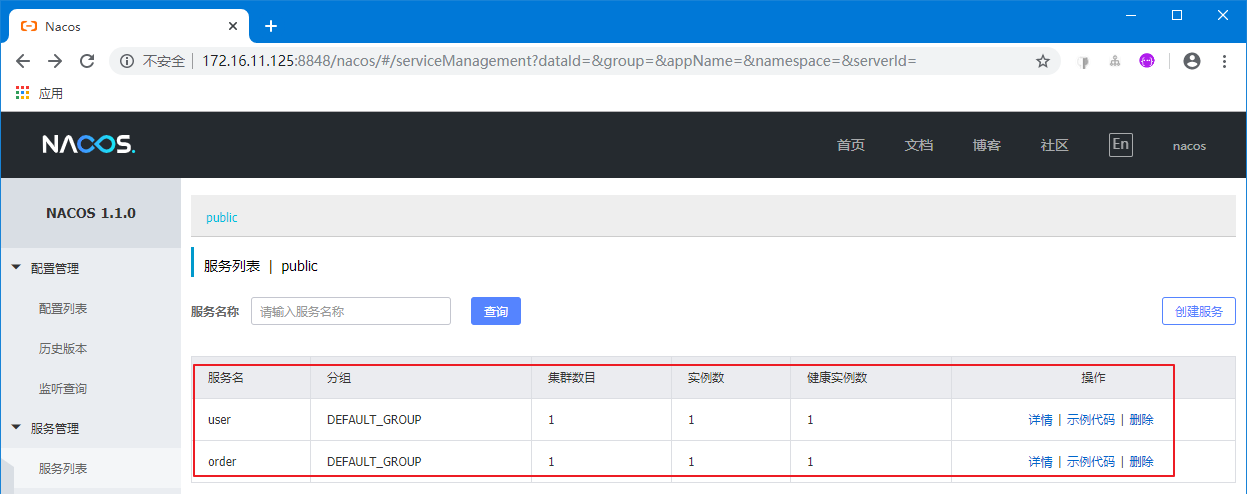Open a new browser tab with plus
Screen dimensions: 1247x494
270,26
